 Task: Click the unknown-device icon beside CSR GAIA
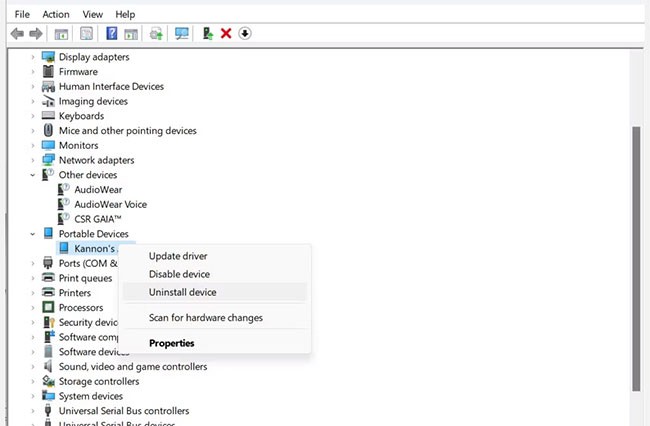pyautogui.click(x=63, y=218)
